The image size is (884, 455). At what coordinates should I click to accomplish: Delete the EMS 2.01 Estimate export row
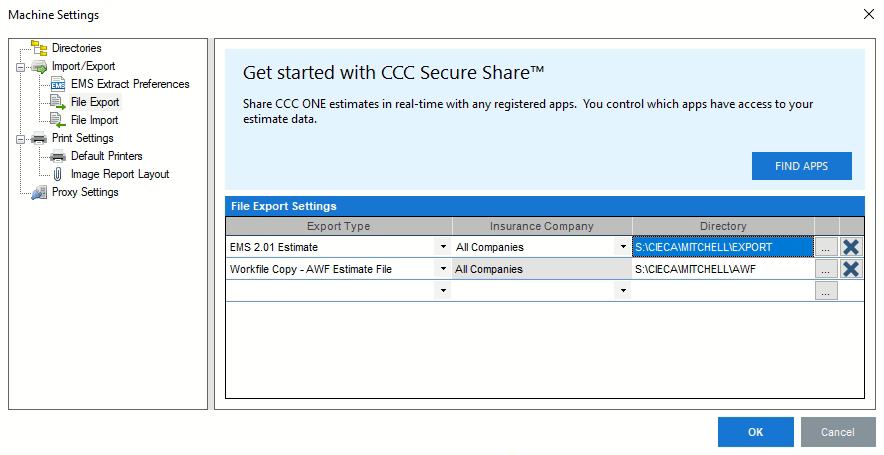[x=851, y=247]
